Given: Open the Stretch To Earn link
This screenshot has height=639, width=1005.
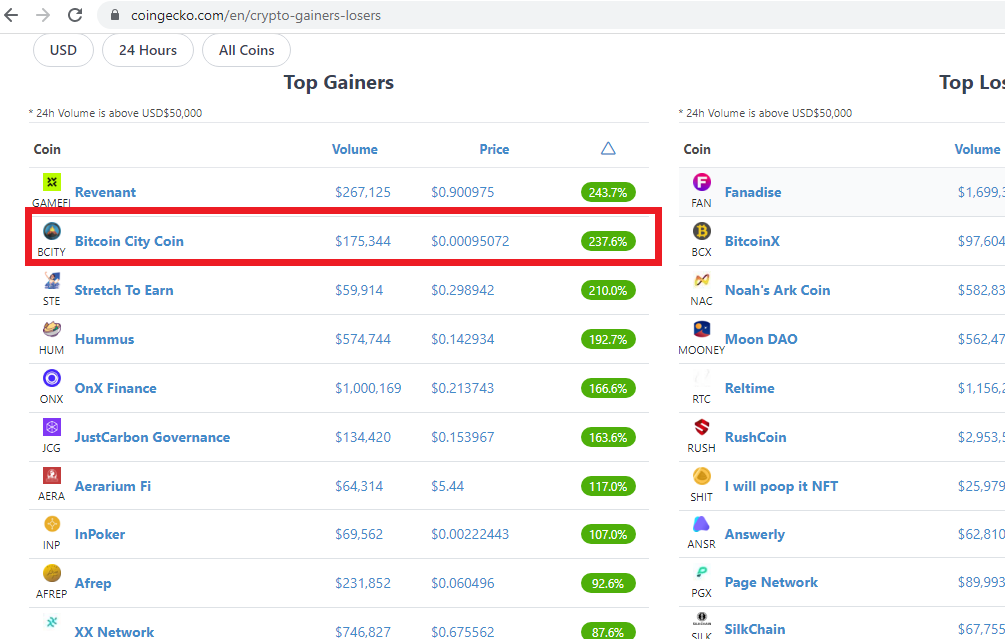Looking at the screenshot, I should point(124,290).
